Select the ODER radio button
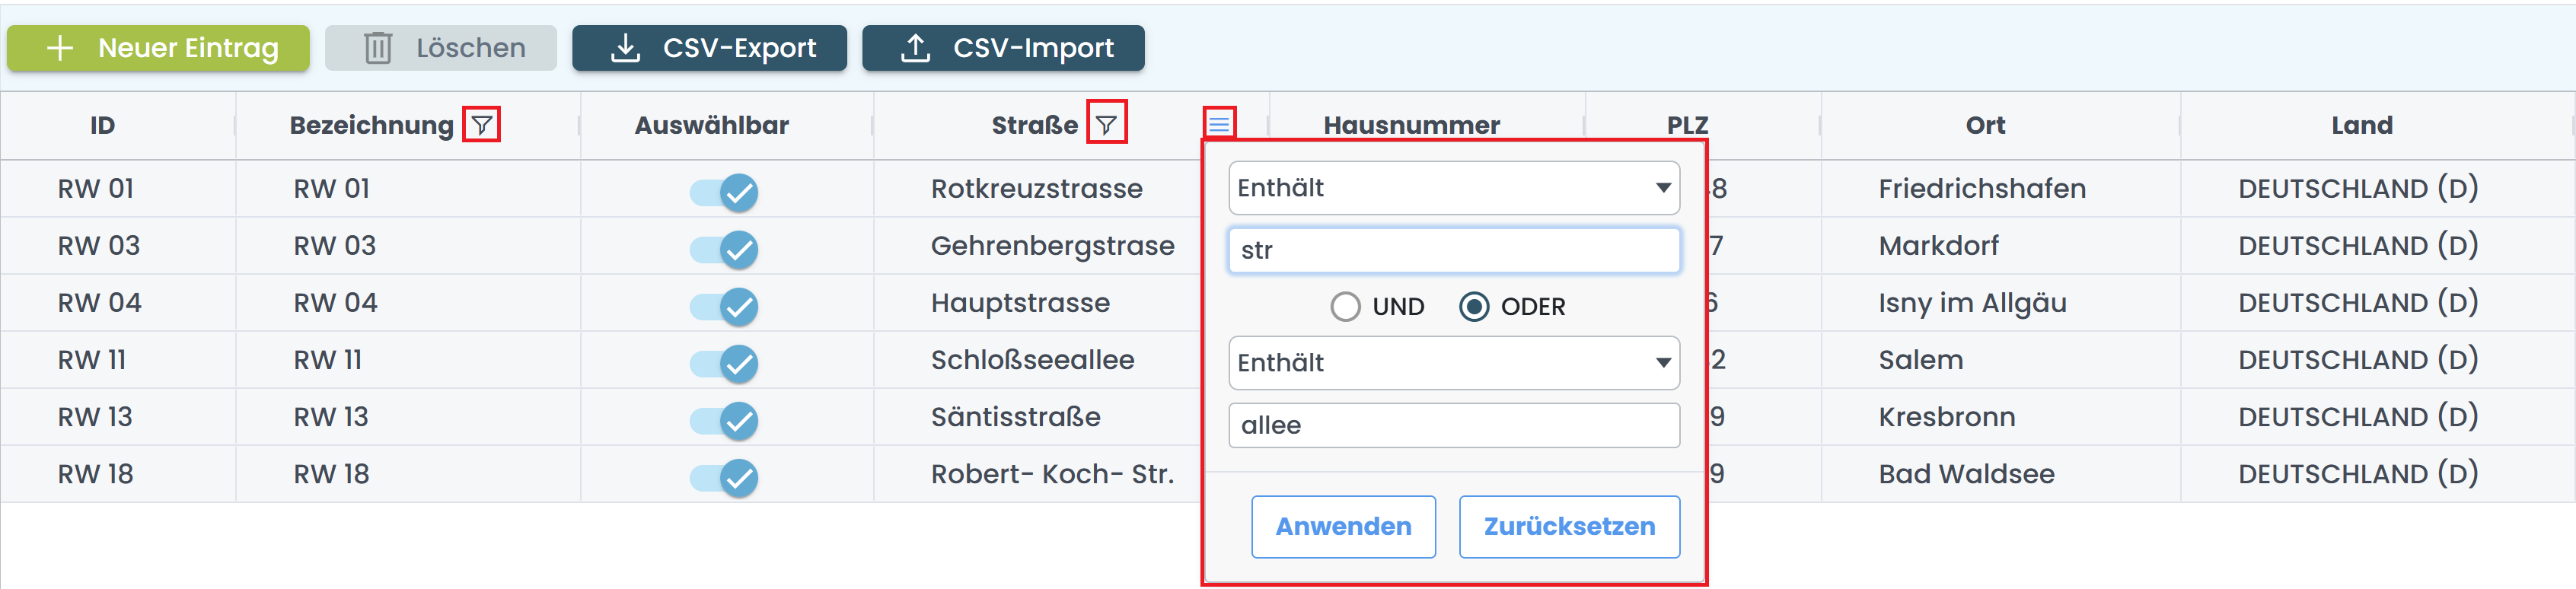This screenshot has height=589, width=2576. (x=1473, y=306)
